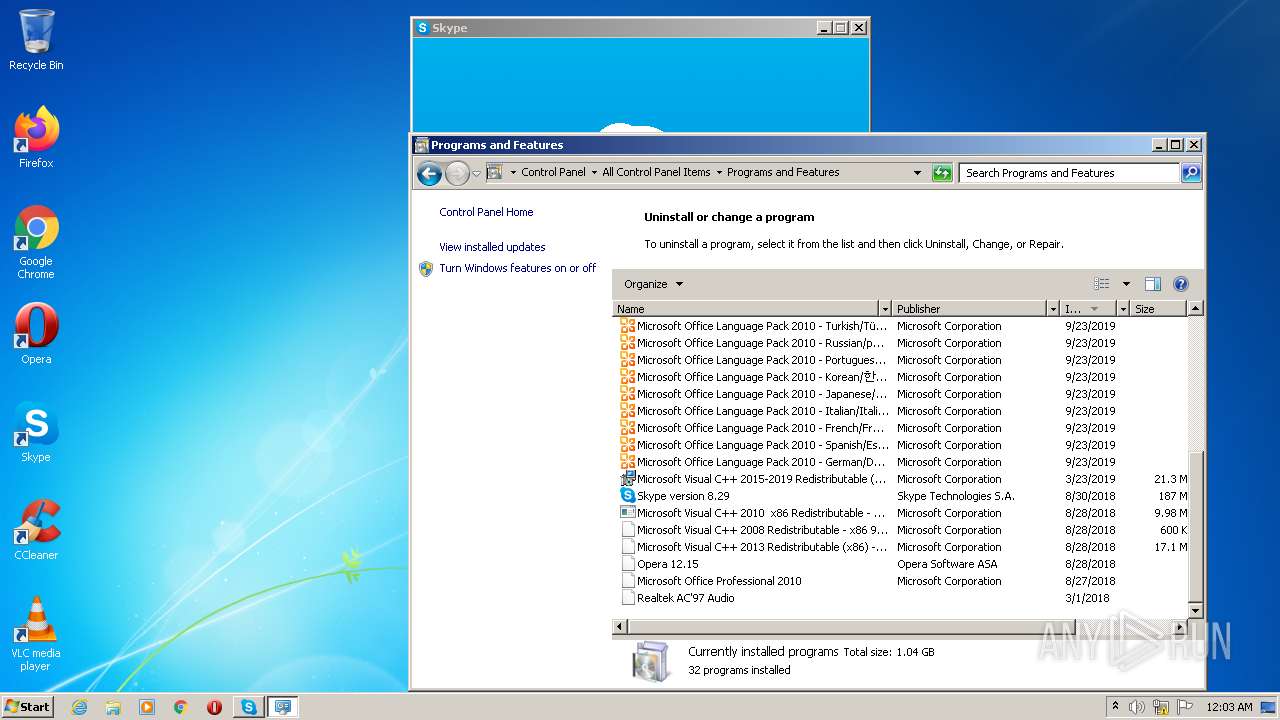The image size is (1280, 720).
Task: Open Control Panel Home link
Action: pyautogui.click(x=486, y=212)
